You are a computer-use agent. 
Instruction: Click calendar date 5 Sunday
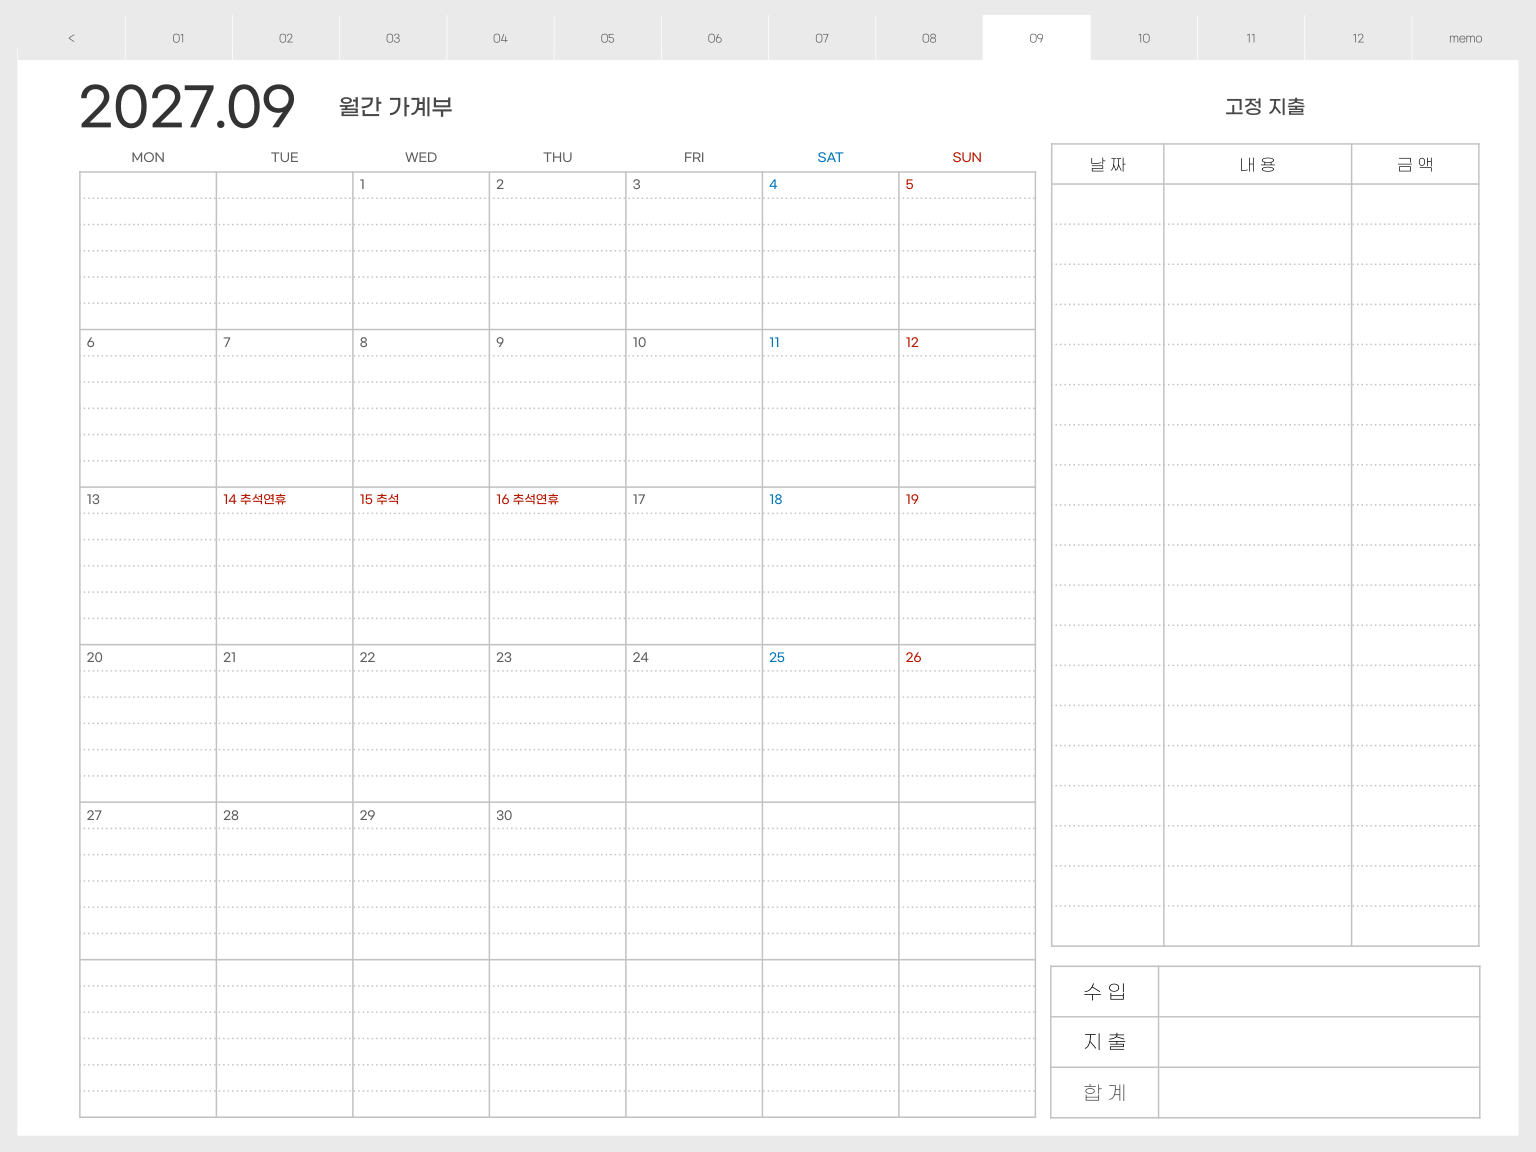[x=909, y=184]
